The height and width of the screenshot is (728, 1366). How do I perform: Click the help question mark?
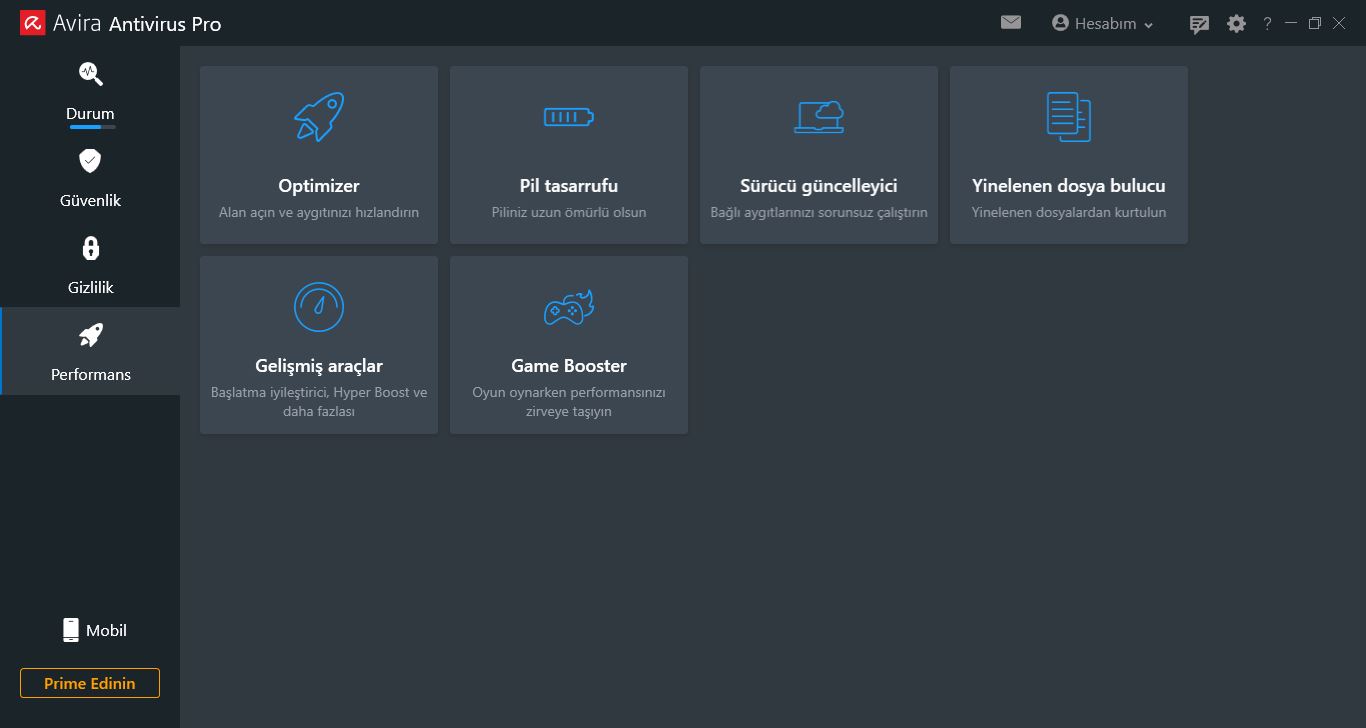[1267, 23]
